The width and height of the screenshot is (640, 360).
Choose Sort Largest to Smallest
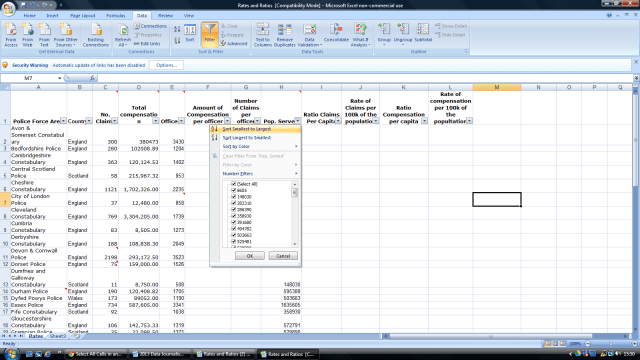pyautogui.click(x=256, y=138)
